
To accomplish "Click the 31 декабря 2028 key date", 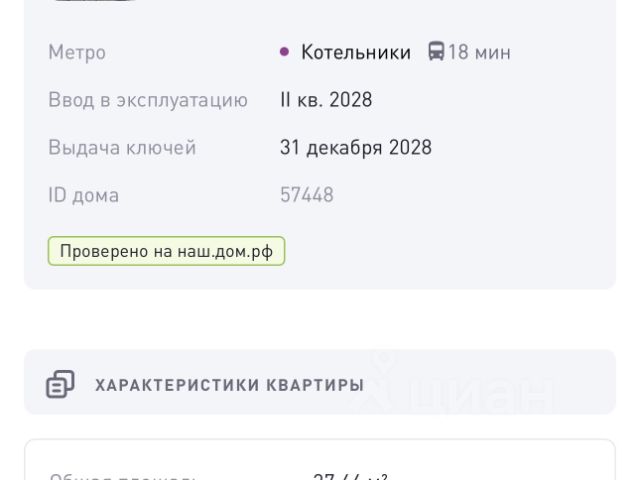I will [x=356, y=147].
